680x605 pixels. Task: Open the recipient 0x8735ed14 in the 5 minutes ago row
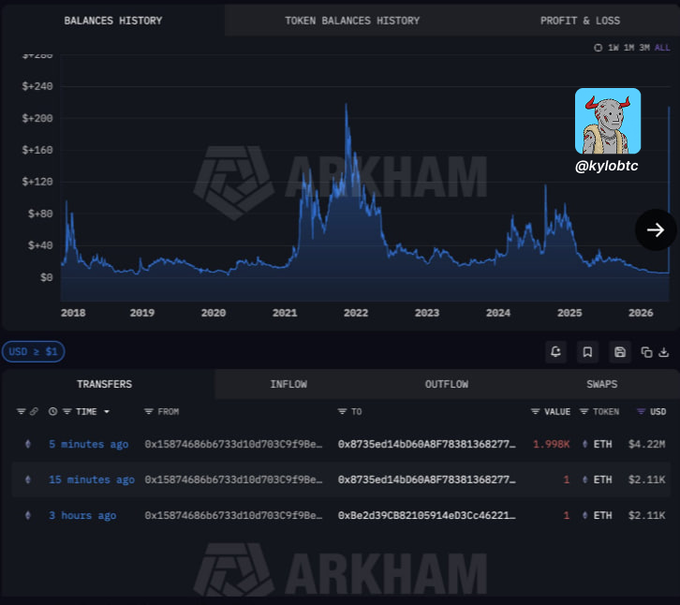pyautogui.click(x=427, y=444)
